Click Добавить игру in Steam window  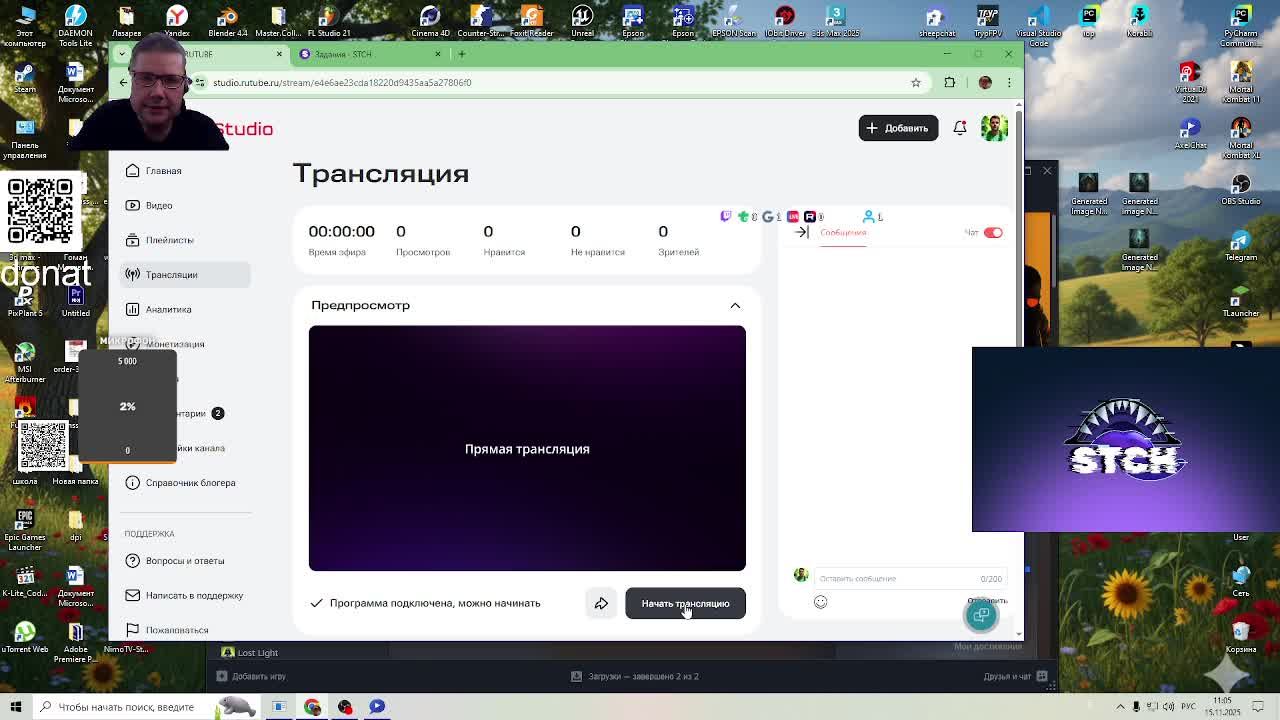click(x=251, y=676)
